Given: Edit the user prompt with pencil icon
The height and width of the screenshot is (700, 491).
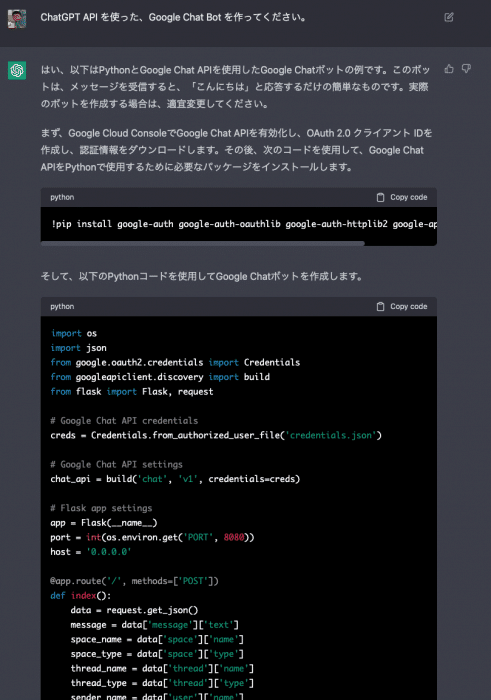Looking at the screenshot, I should tap(449, 17).
